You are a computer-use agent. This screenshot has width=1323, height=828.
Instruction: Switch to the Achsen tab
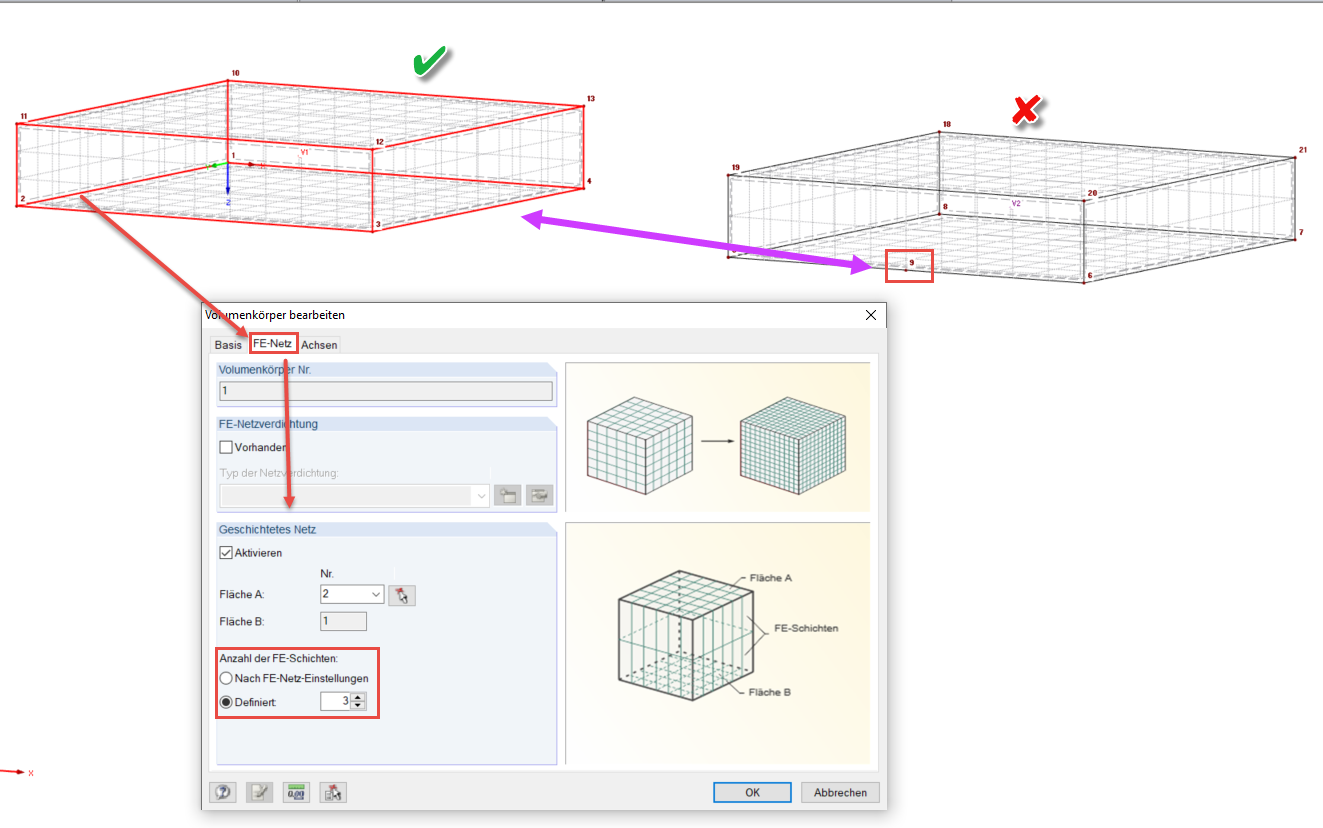click(x=319, y=345)
